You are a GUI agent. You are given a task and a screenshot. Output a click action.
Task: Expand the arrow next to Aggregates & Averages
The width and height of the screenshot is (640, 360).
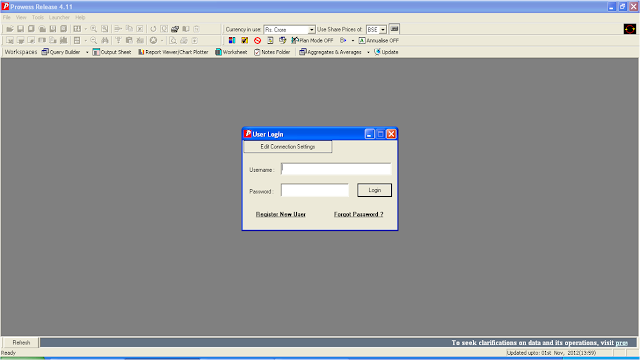[x=368, y=52]
